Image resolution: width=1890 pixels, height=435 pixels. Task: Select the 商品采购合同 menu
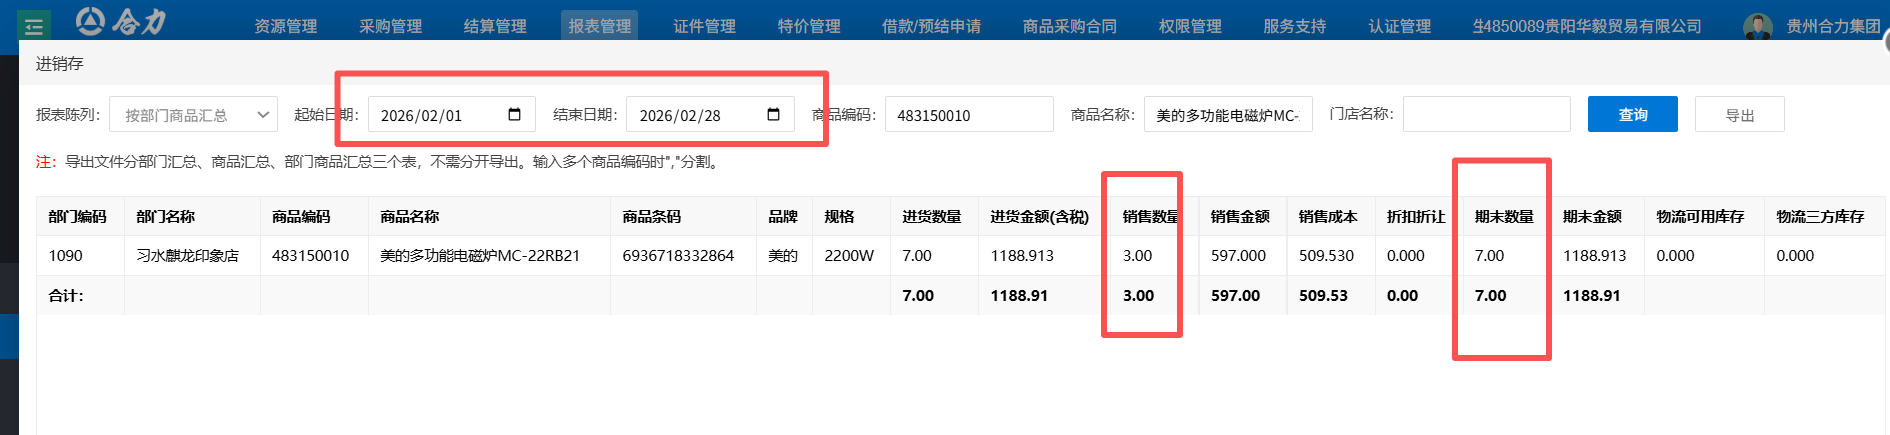click(x=1069, y=26)
